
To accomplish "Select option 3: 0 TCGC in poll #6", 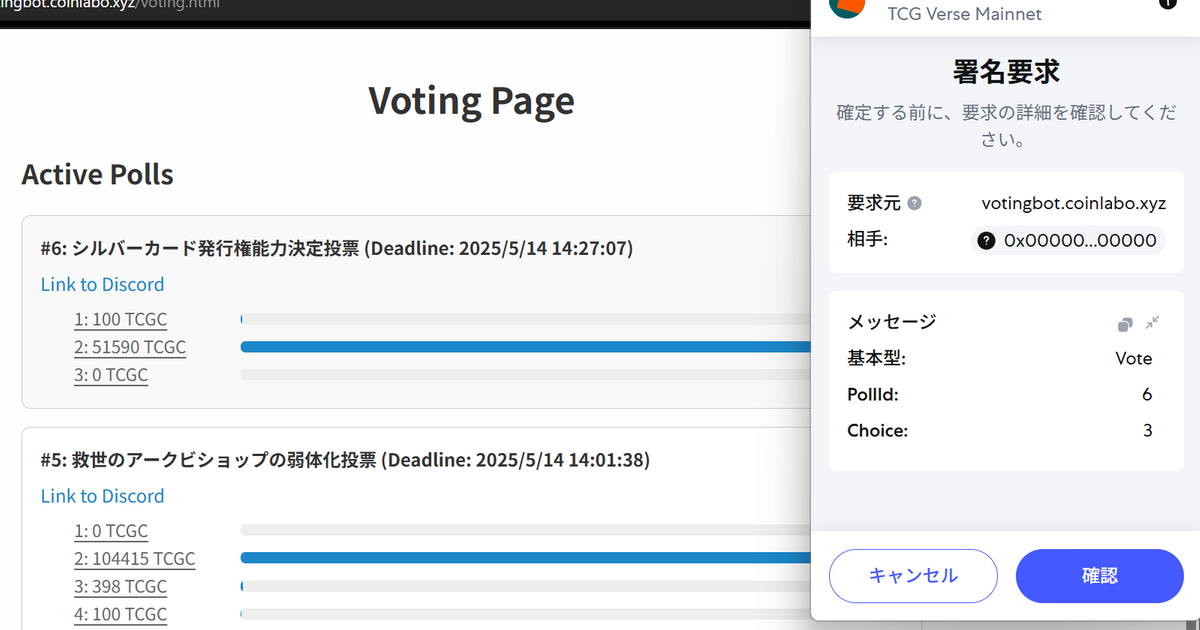I will pyautogui.click(x=110, y=374).
